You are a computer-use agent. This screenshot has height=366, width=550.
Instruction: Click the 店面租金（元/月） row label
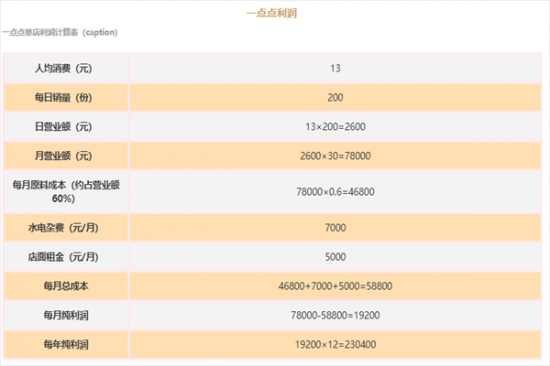pyautogui.click(x=63, y=257)
